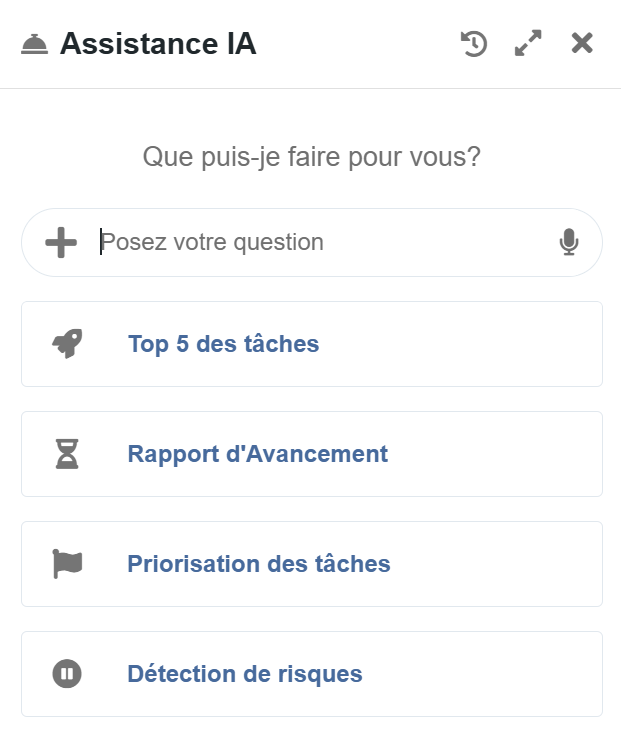Click the concierge bell icon beside Assistance IA
Image resolution: width=621 pixels, height=736 pixels.
pos(34,44)
